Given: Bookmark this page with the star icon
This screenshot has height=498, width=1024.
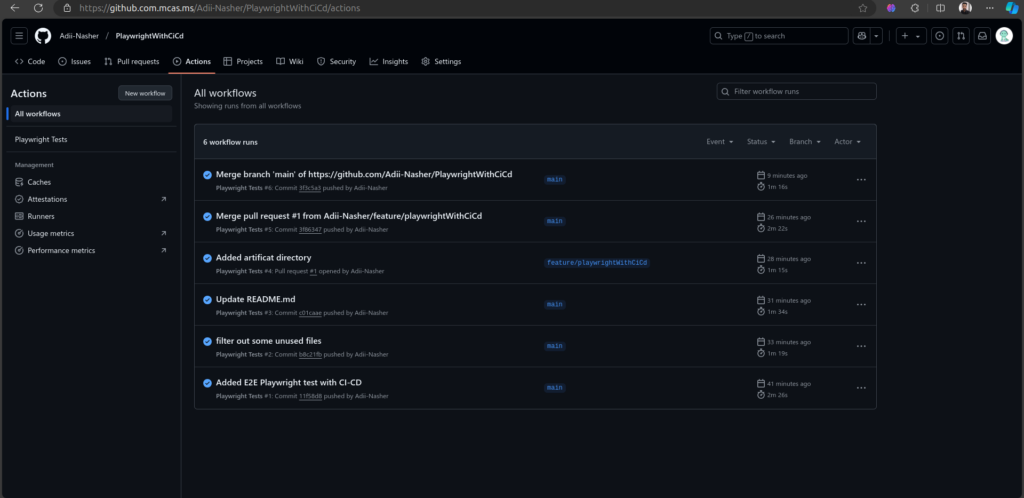Looking at the screenshot, I should click(863, 8).
